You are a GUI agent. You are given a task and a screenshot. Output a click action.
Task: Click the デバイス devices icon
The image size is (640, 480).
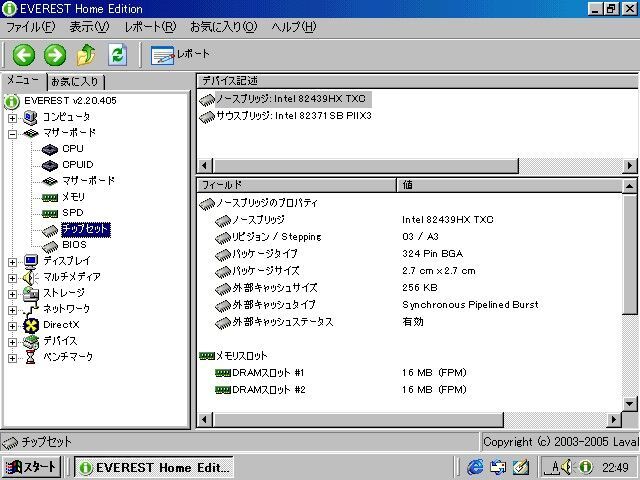pos(31,342)
